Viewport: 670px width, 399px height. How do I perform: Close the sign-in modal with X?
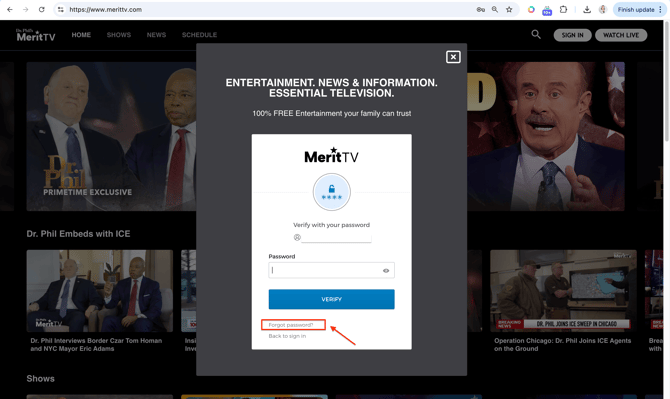point(453,57)
